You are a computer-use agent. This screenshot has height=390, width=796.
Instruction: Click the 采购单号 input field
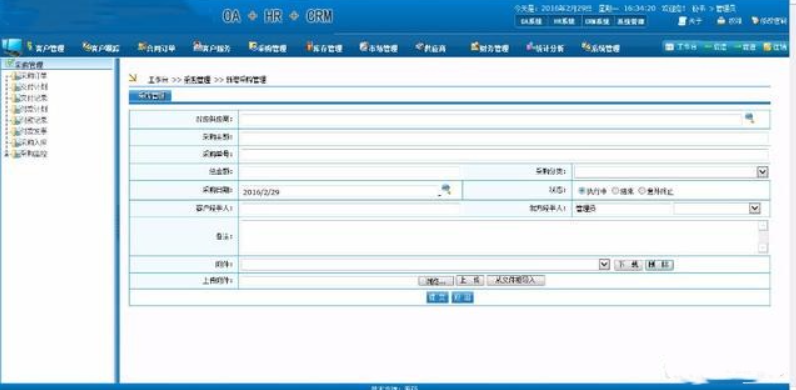point(504,154)
